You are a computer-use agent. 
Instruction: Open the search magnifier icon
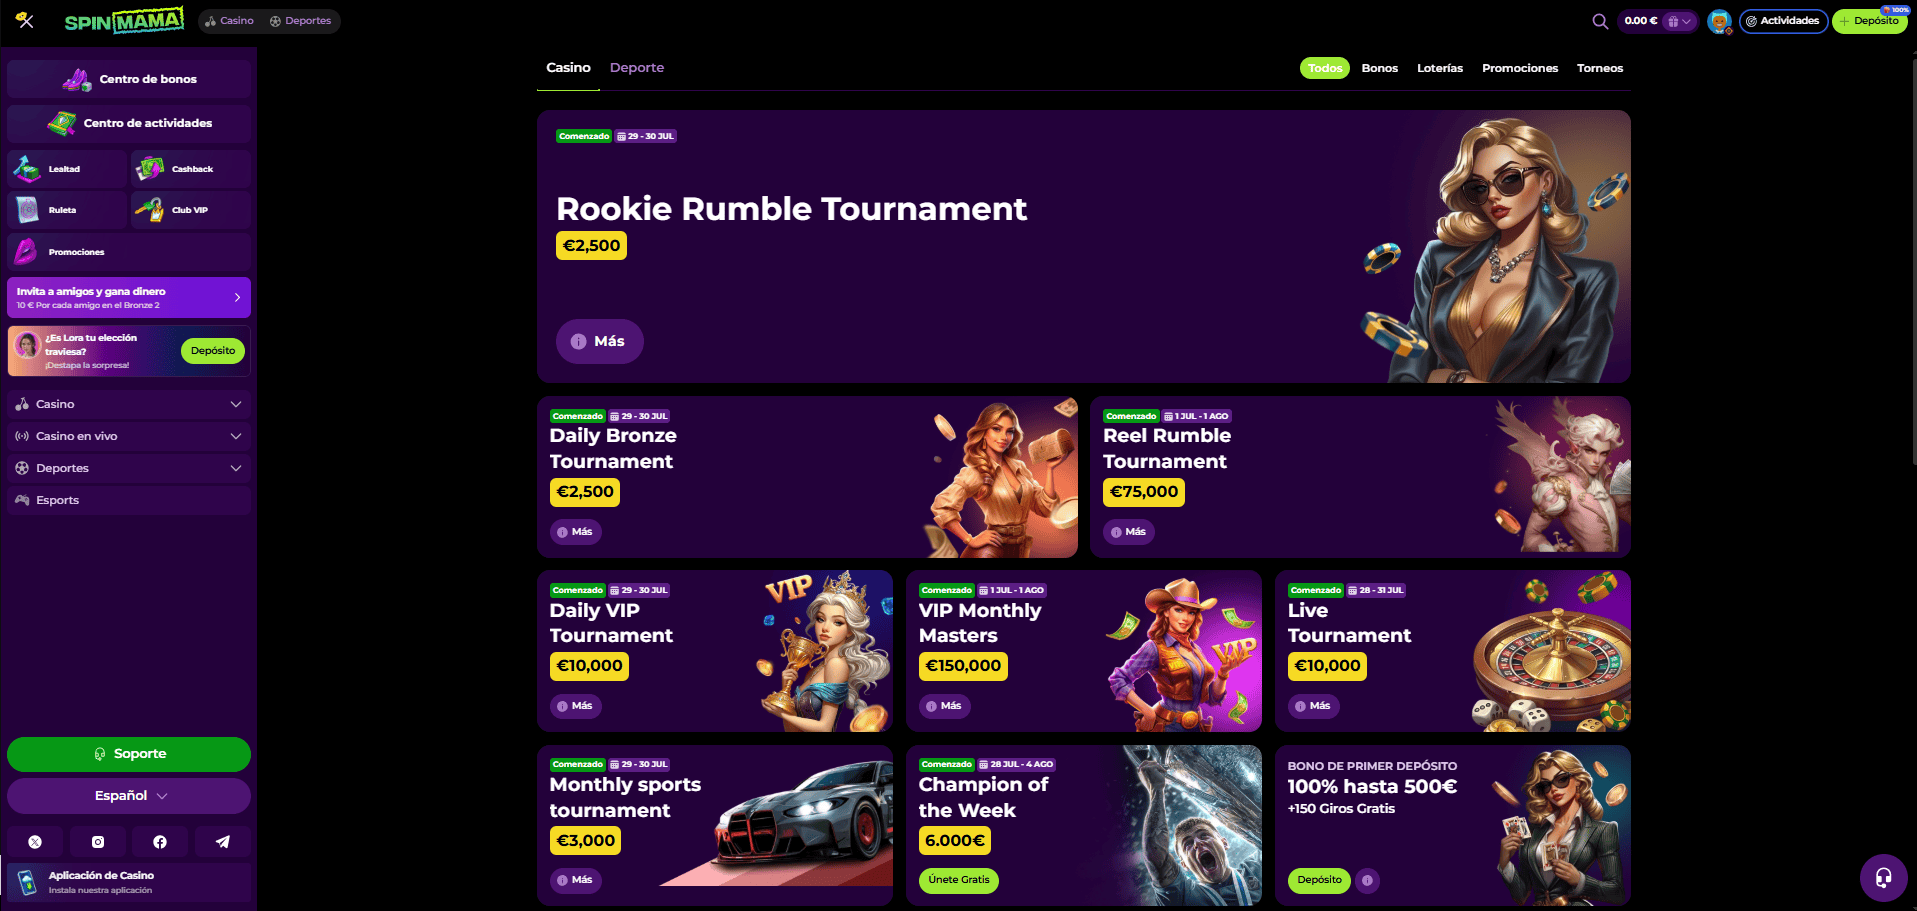(x=1600, y=21)
